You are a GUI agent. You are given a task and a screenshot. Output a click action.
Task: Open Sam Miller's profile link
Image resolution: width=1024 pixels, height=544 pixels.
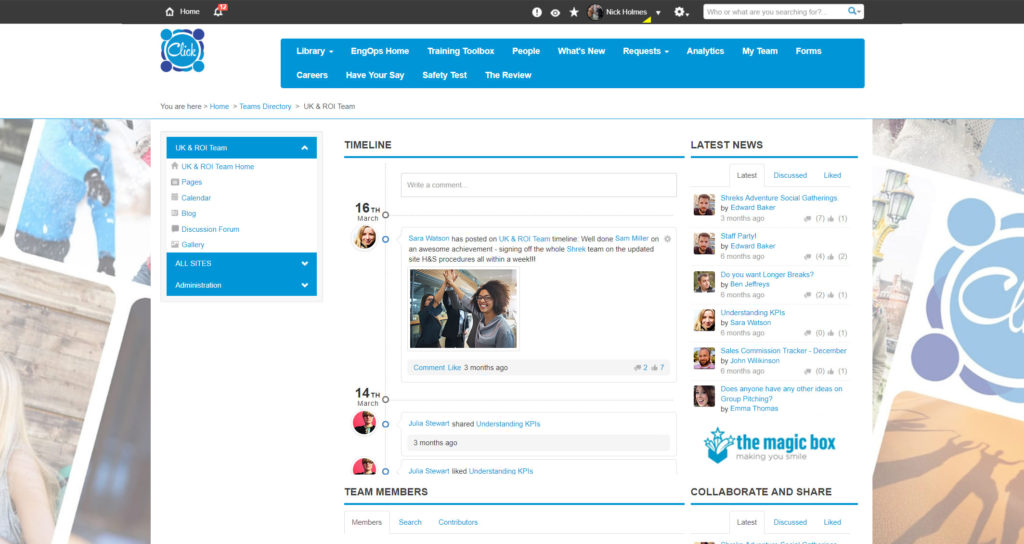(x=632, y=238)
